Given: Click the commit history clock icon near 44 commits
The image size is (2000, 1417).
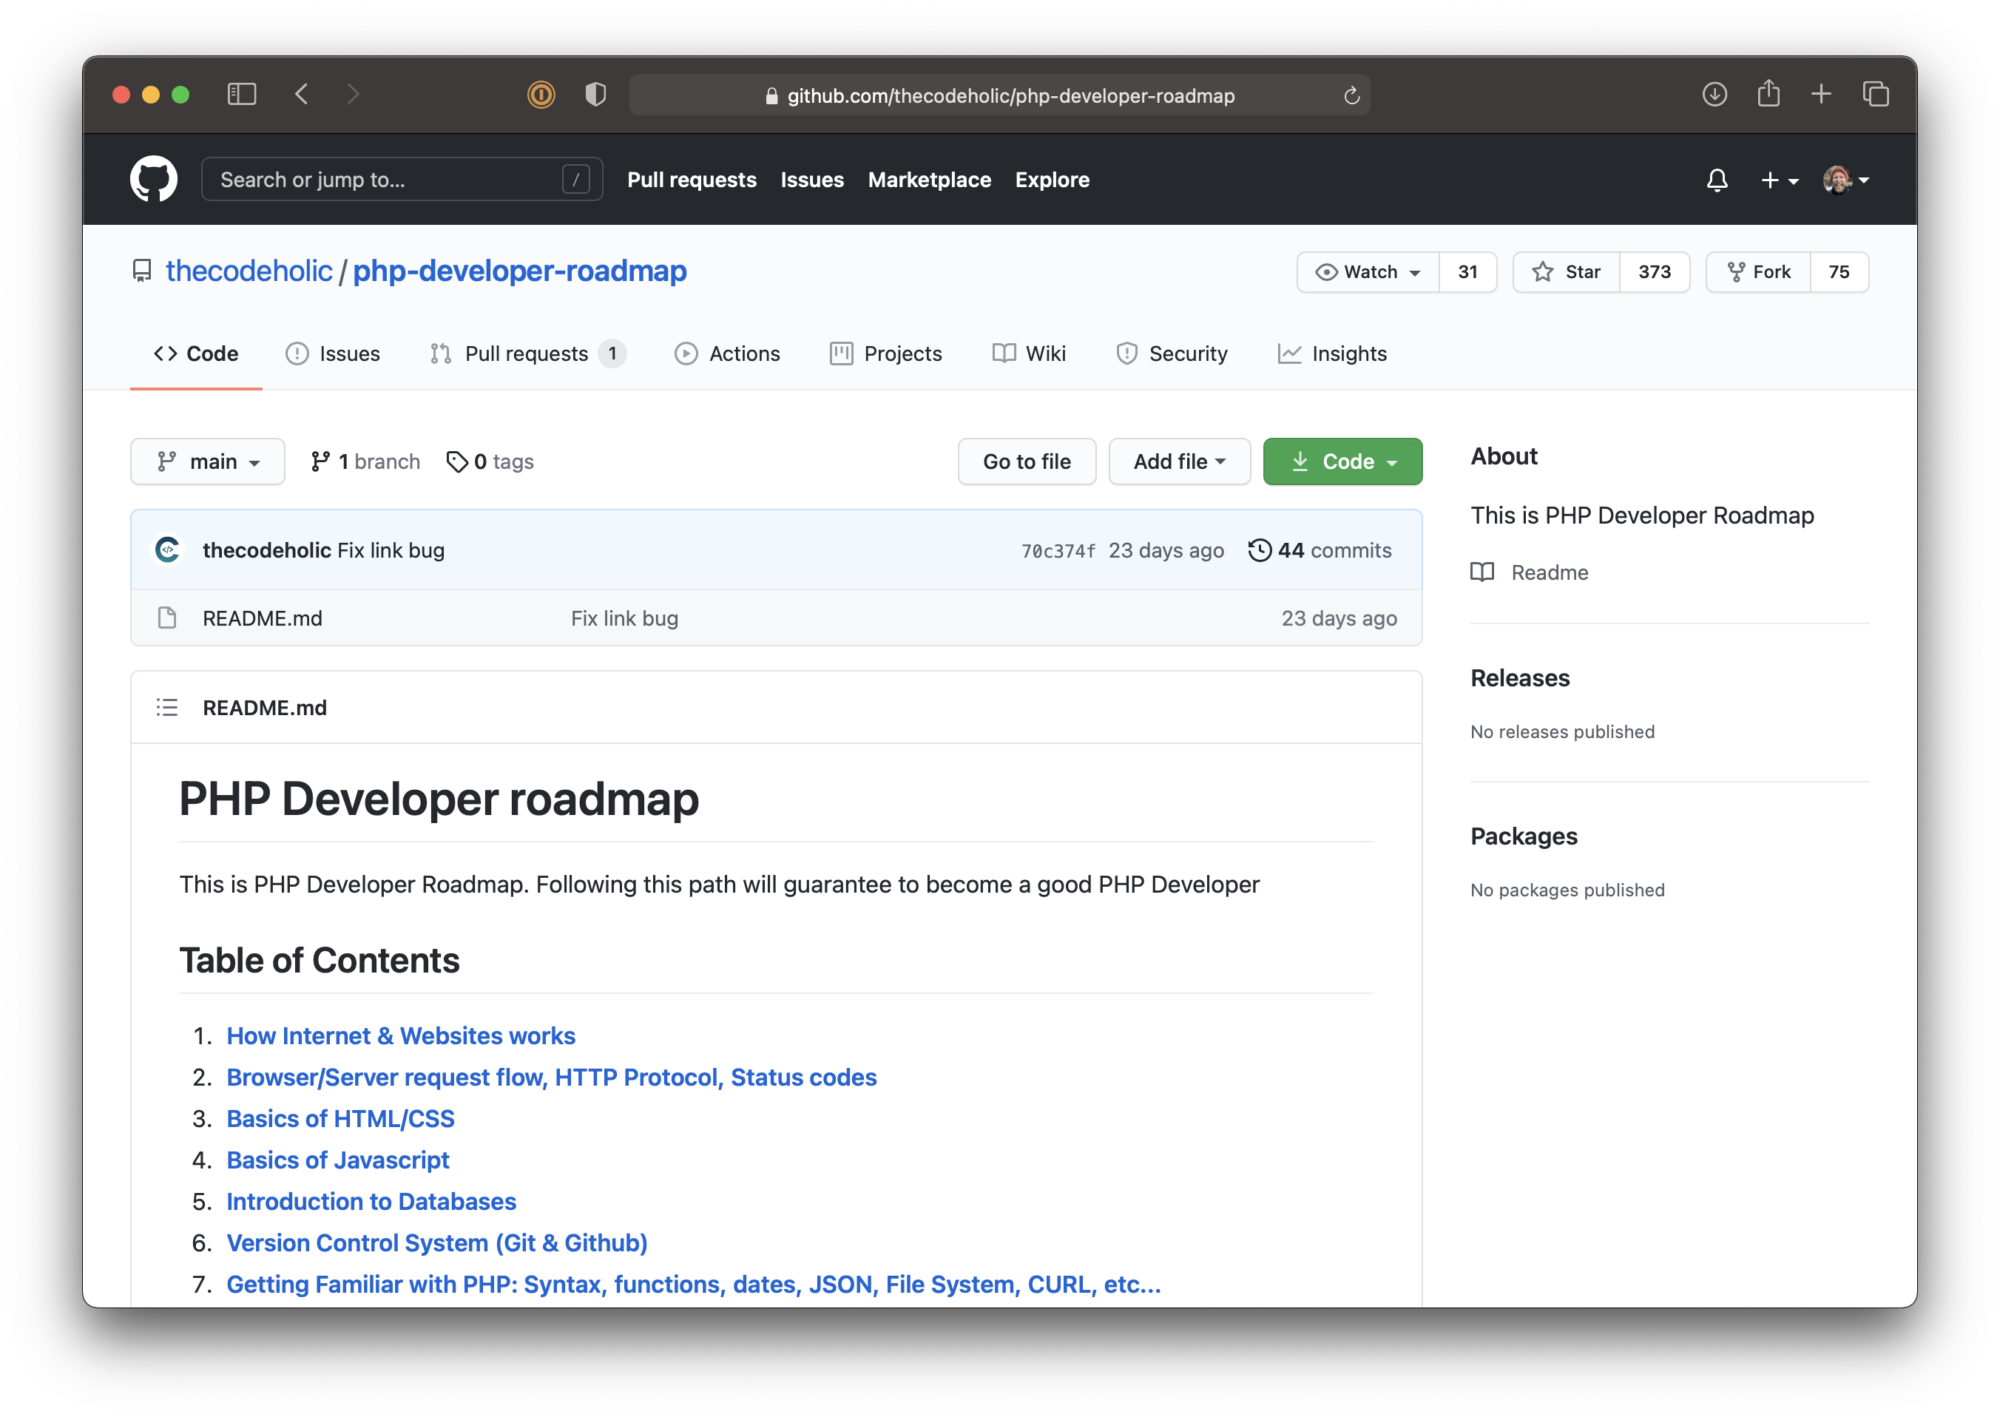Looking at the screenshot, I should click(x=1259, y=549).
